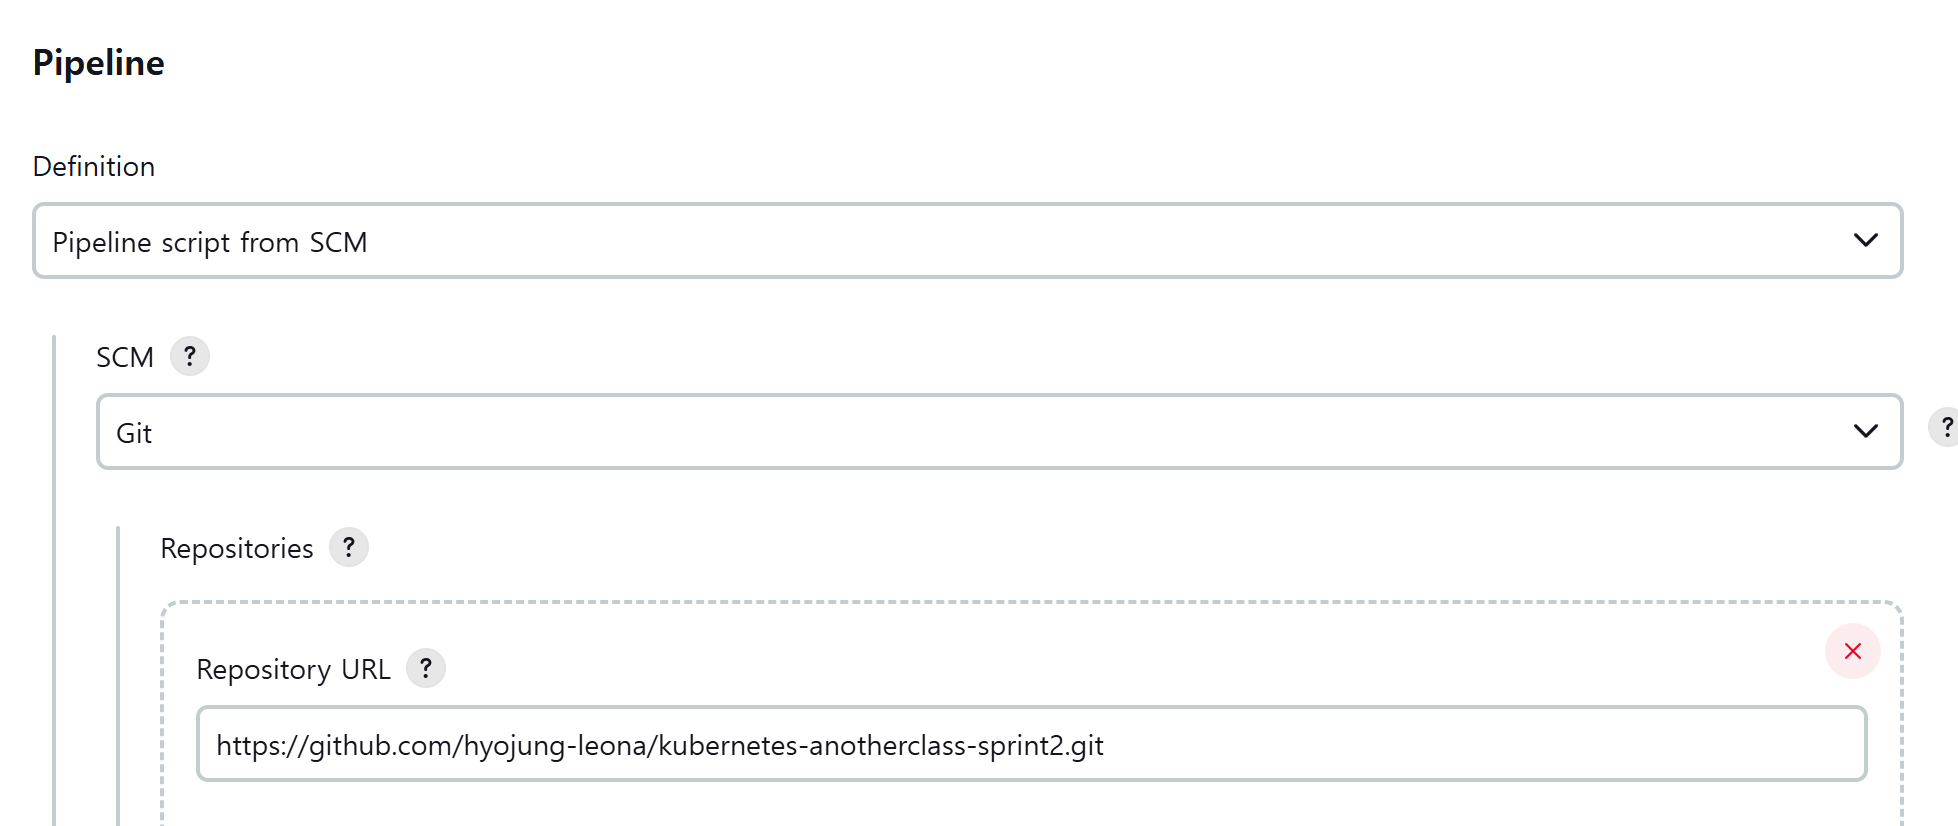Click the github.com URL text
The width and height of the screenshot is (1958, 826).
coord(659,746)
